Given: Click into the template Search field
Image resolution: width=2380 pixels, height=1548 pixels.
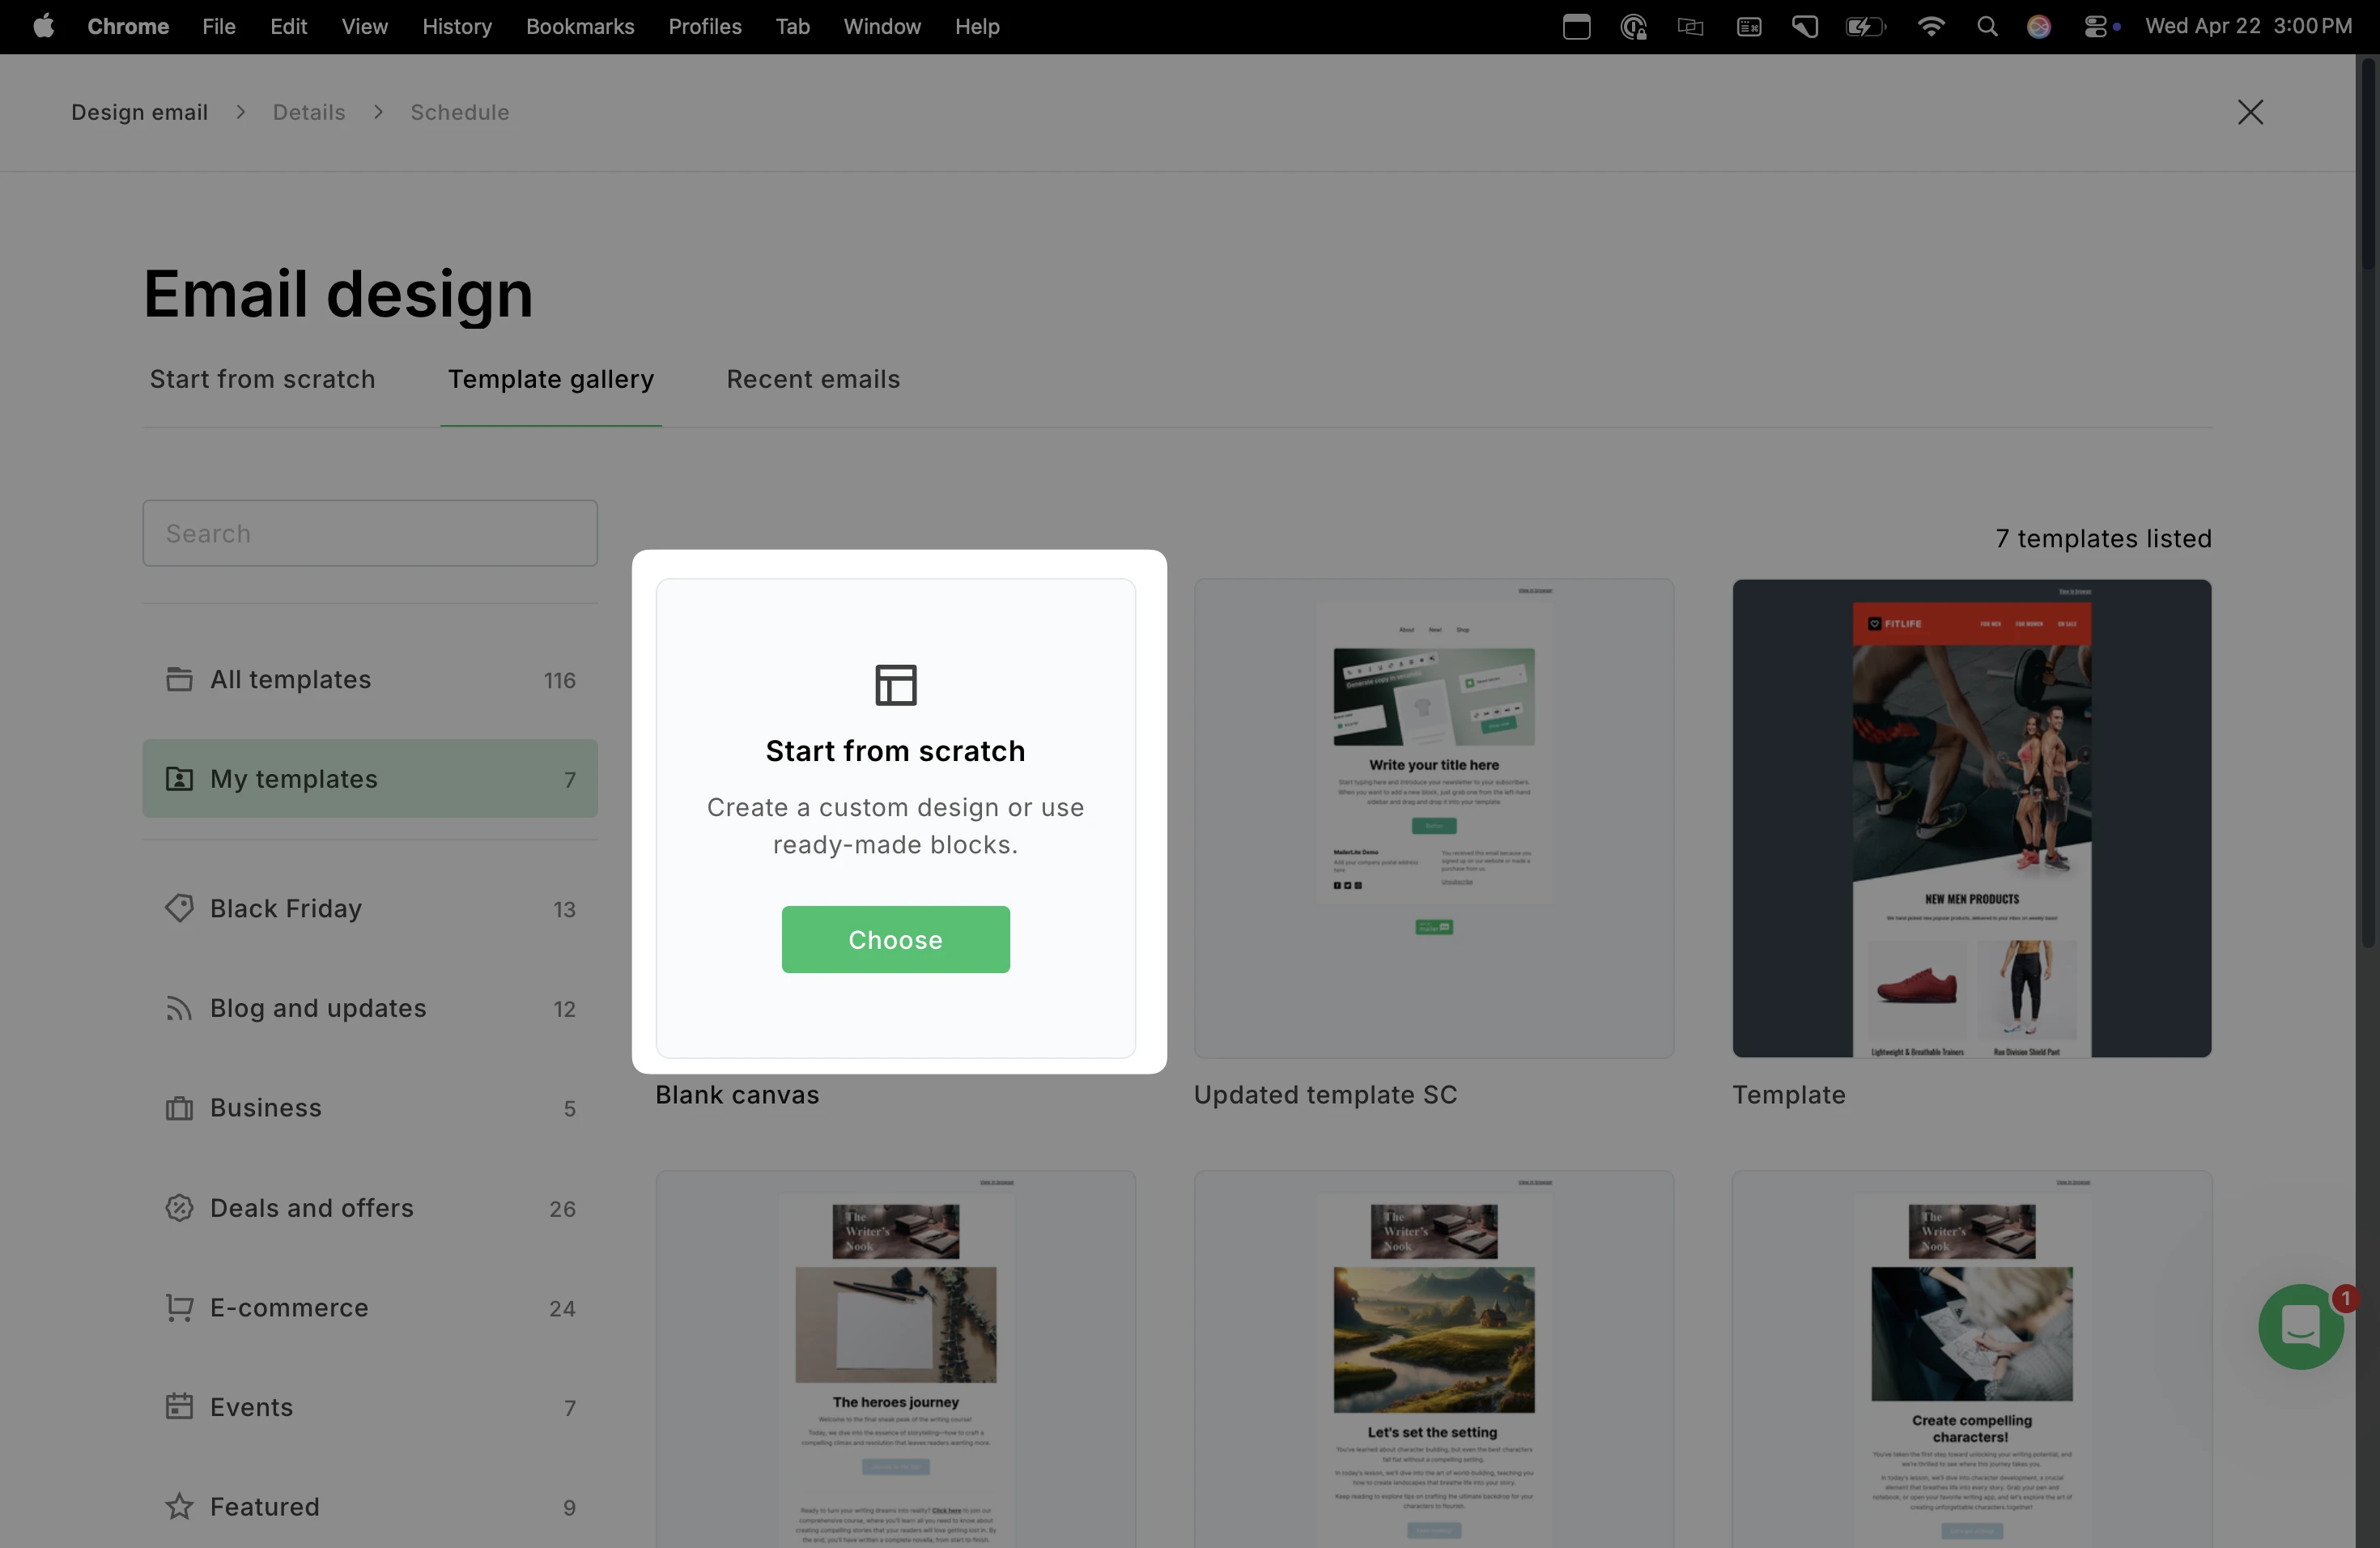Looking at the screenshot, I should 370,533.
